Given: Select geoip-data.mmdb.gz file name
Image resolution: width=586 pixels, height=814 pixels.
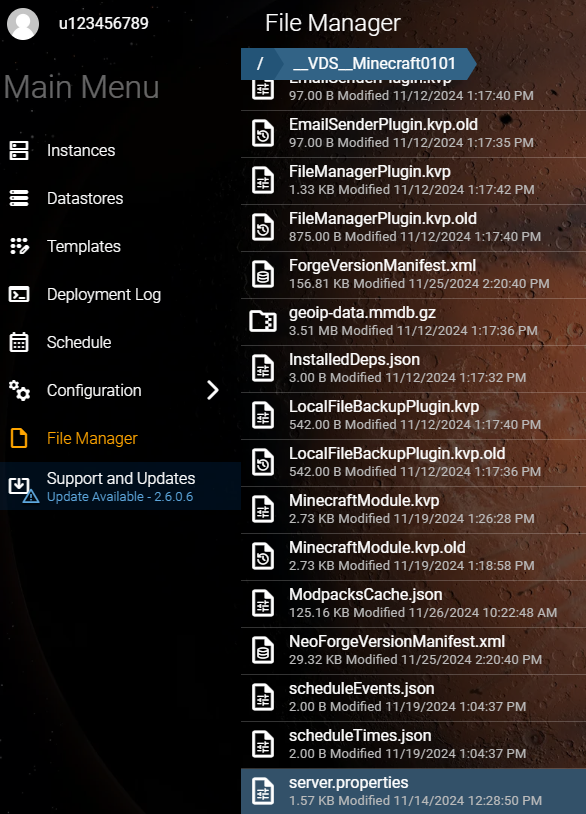Looking at the screenshot, I should [362, 313].
